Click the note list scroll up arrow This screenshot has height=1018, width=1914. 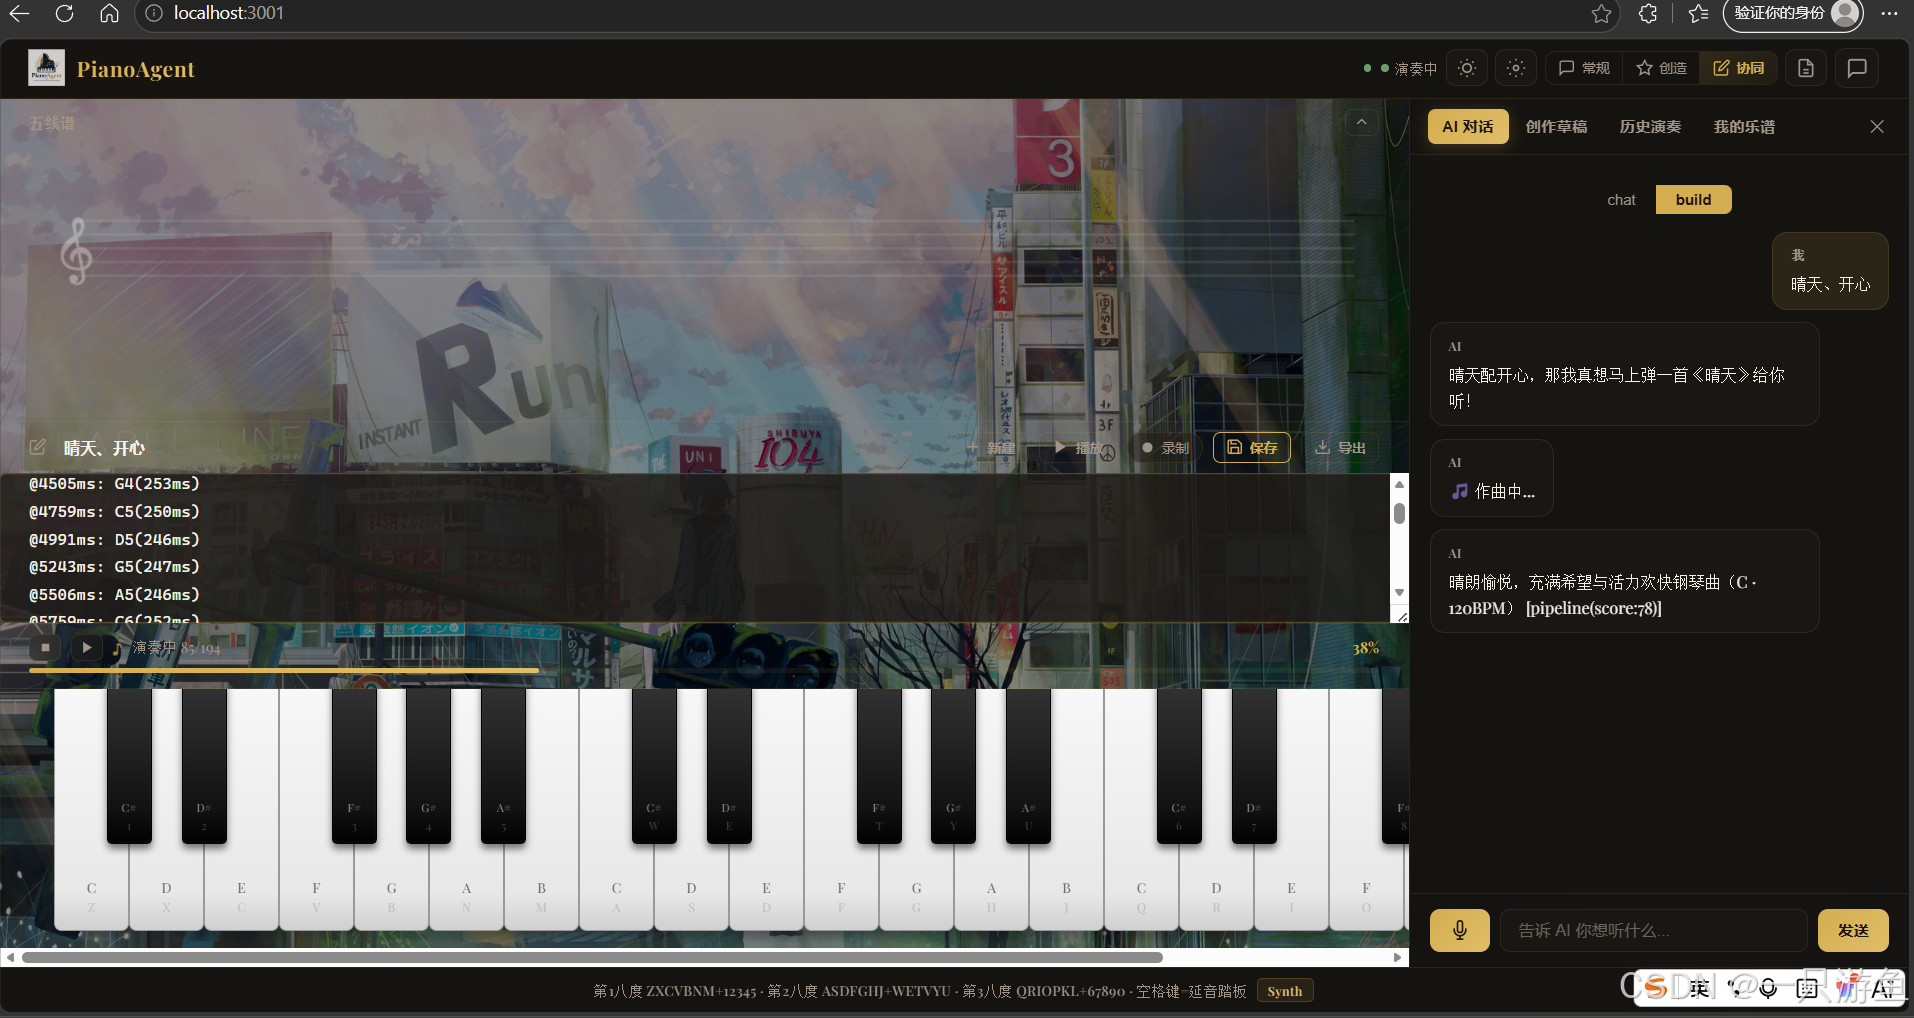coord(1400,484)
